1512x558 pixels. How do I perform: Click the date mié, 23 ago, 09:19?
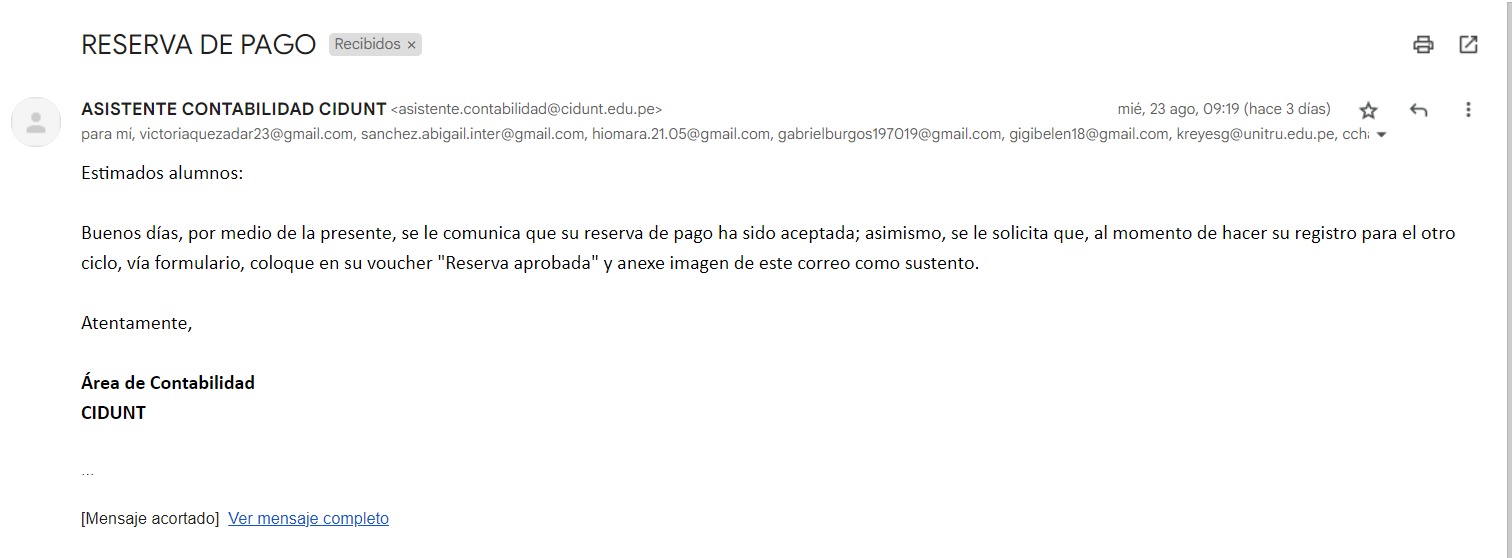1178,109
